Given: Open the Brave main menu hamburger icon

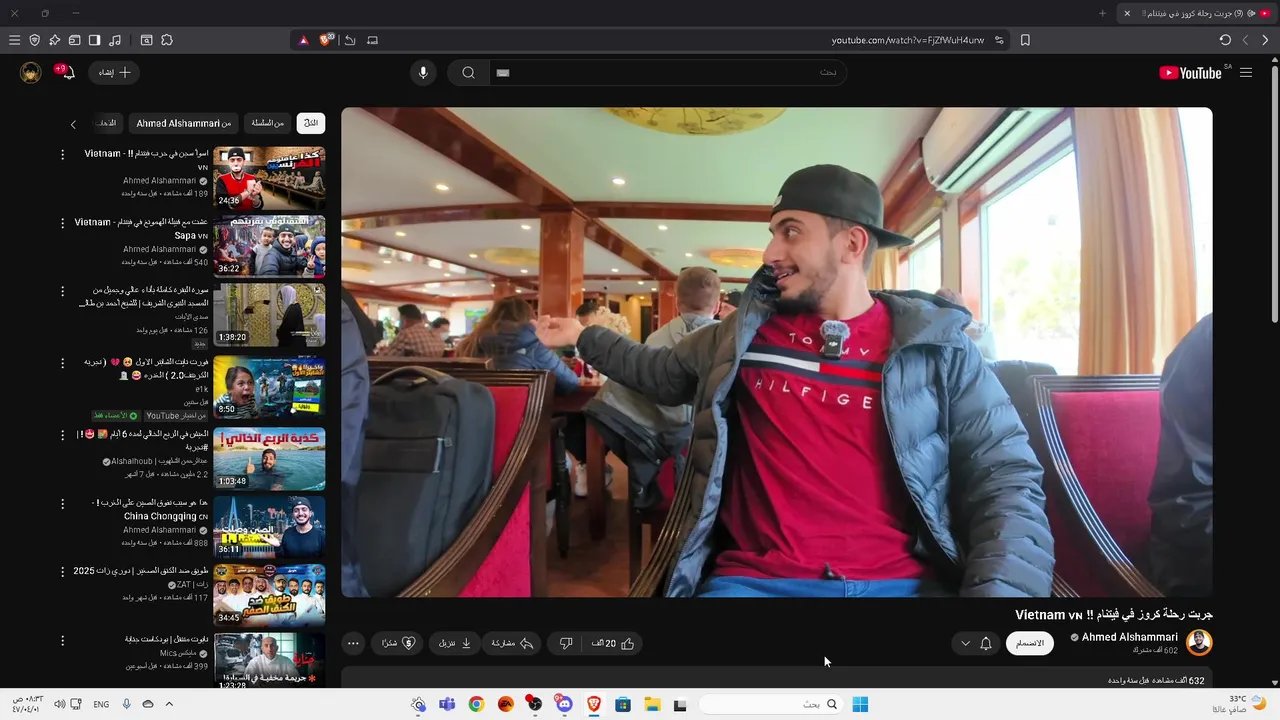Looking at the screenshot, I should [14, 40].
